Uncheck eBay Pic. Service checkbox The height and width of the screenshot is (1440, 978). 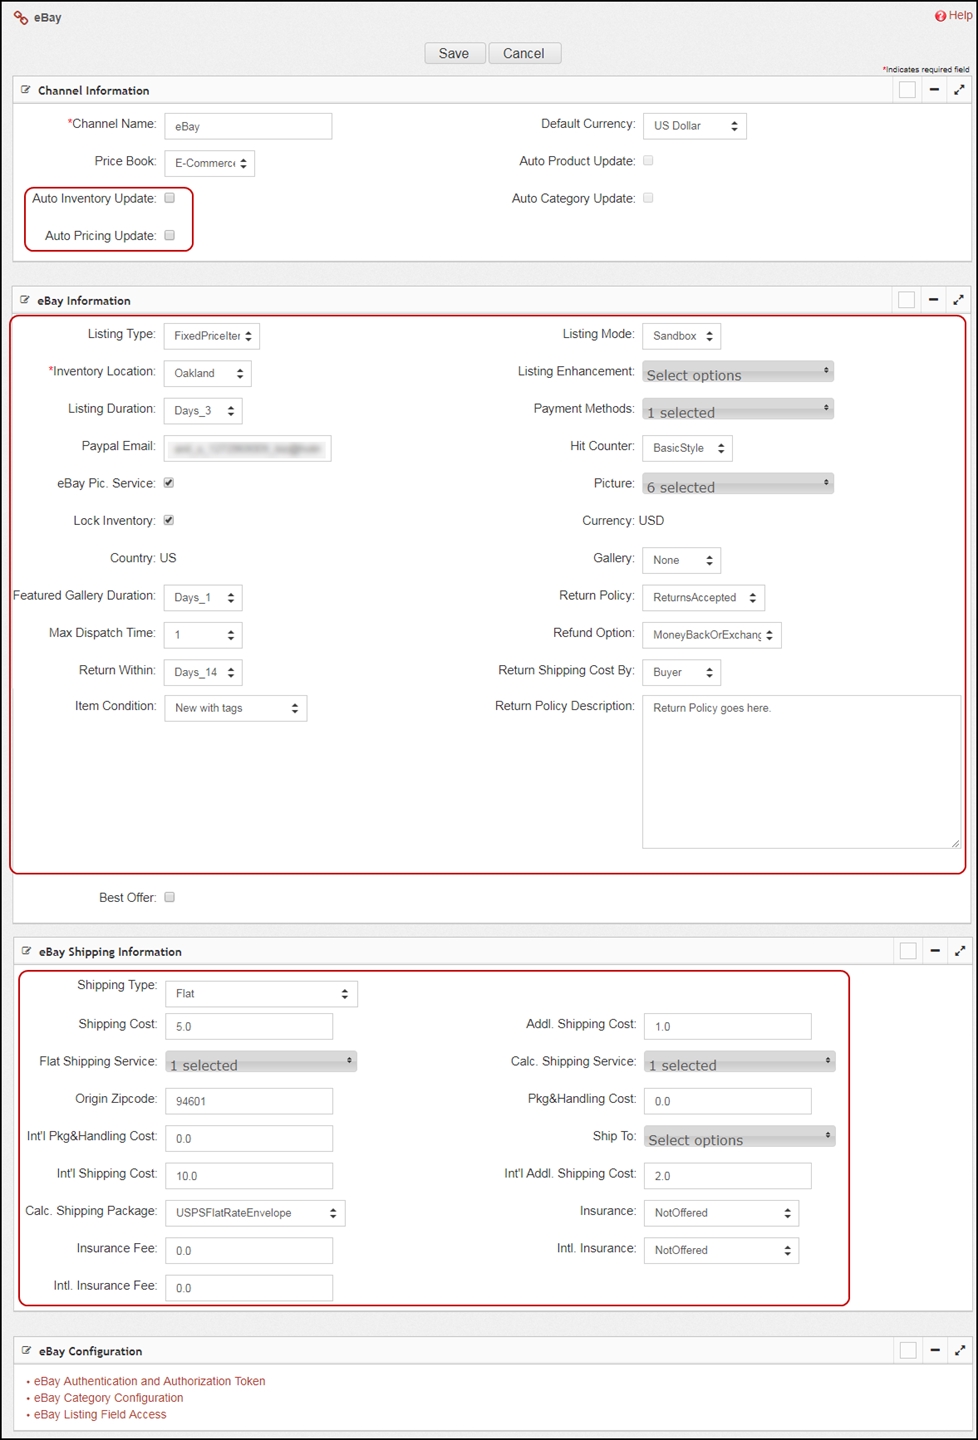pos(169,483)
